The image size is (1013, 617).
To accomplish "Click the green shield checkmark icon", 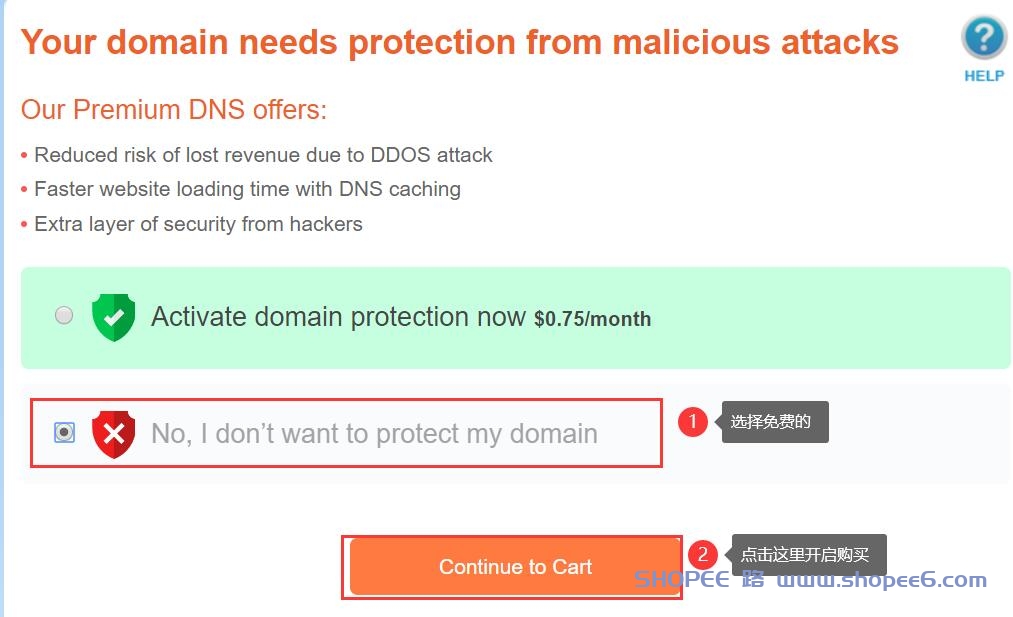I will pos(113,317).
